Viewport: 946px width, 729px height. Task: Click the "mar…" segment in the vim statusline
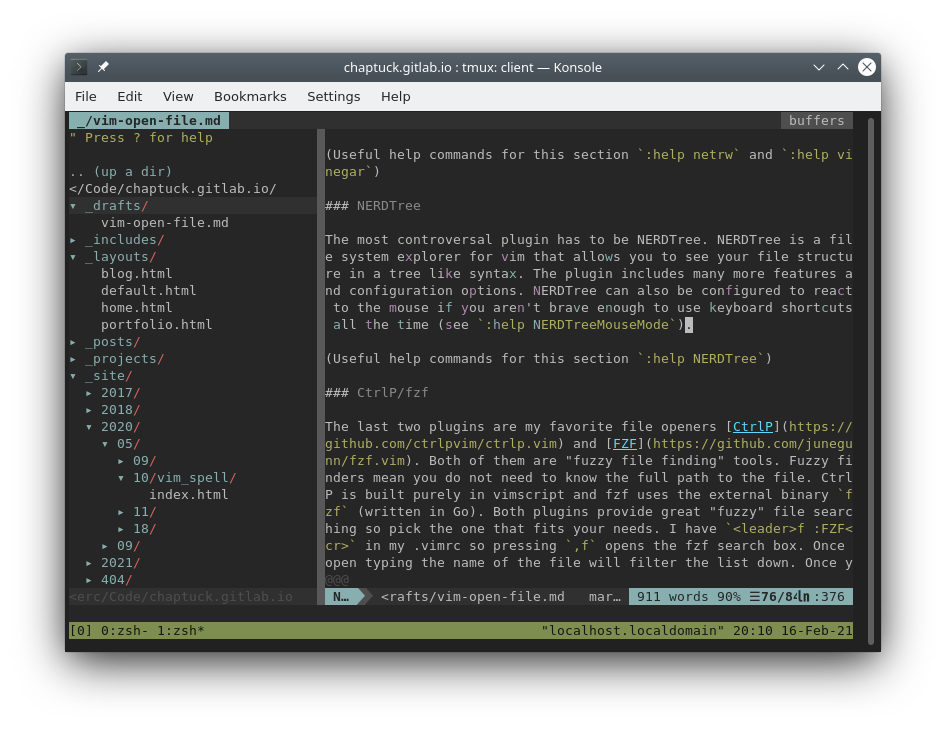click(x=605, y=596)
